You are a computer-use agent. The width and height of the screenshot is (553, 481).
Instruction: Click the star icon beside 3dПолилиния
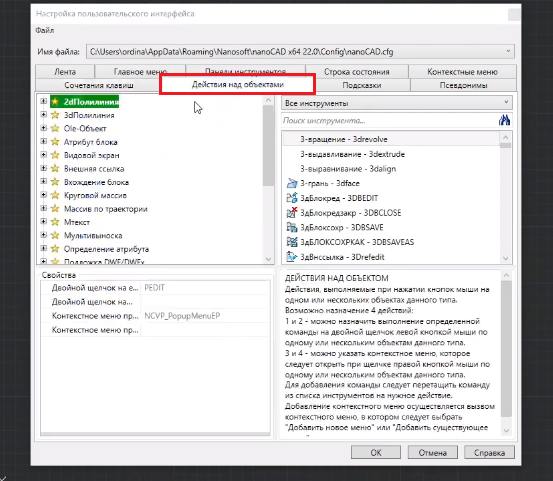click(x=55, y=115)
